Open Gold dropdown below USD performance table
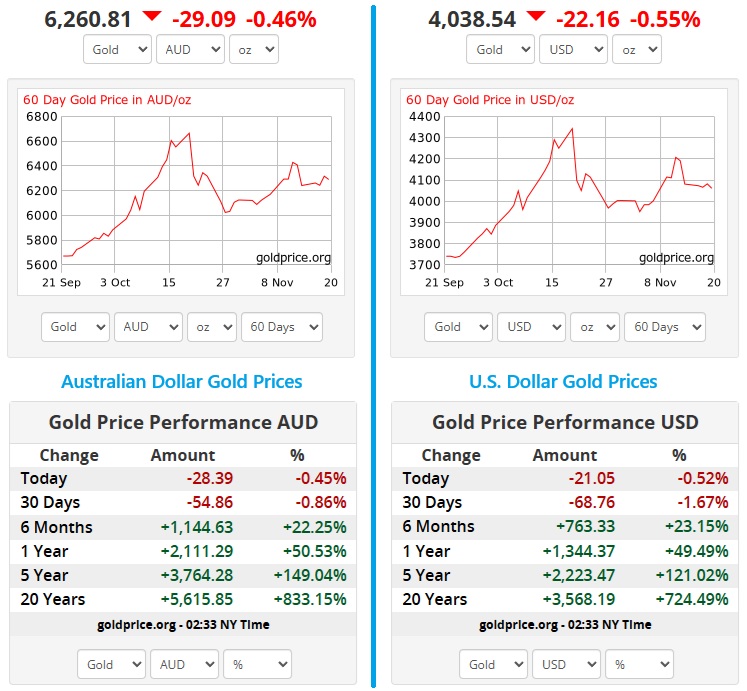747x691 pixels. pos(493,664)
